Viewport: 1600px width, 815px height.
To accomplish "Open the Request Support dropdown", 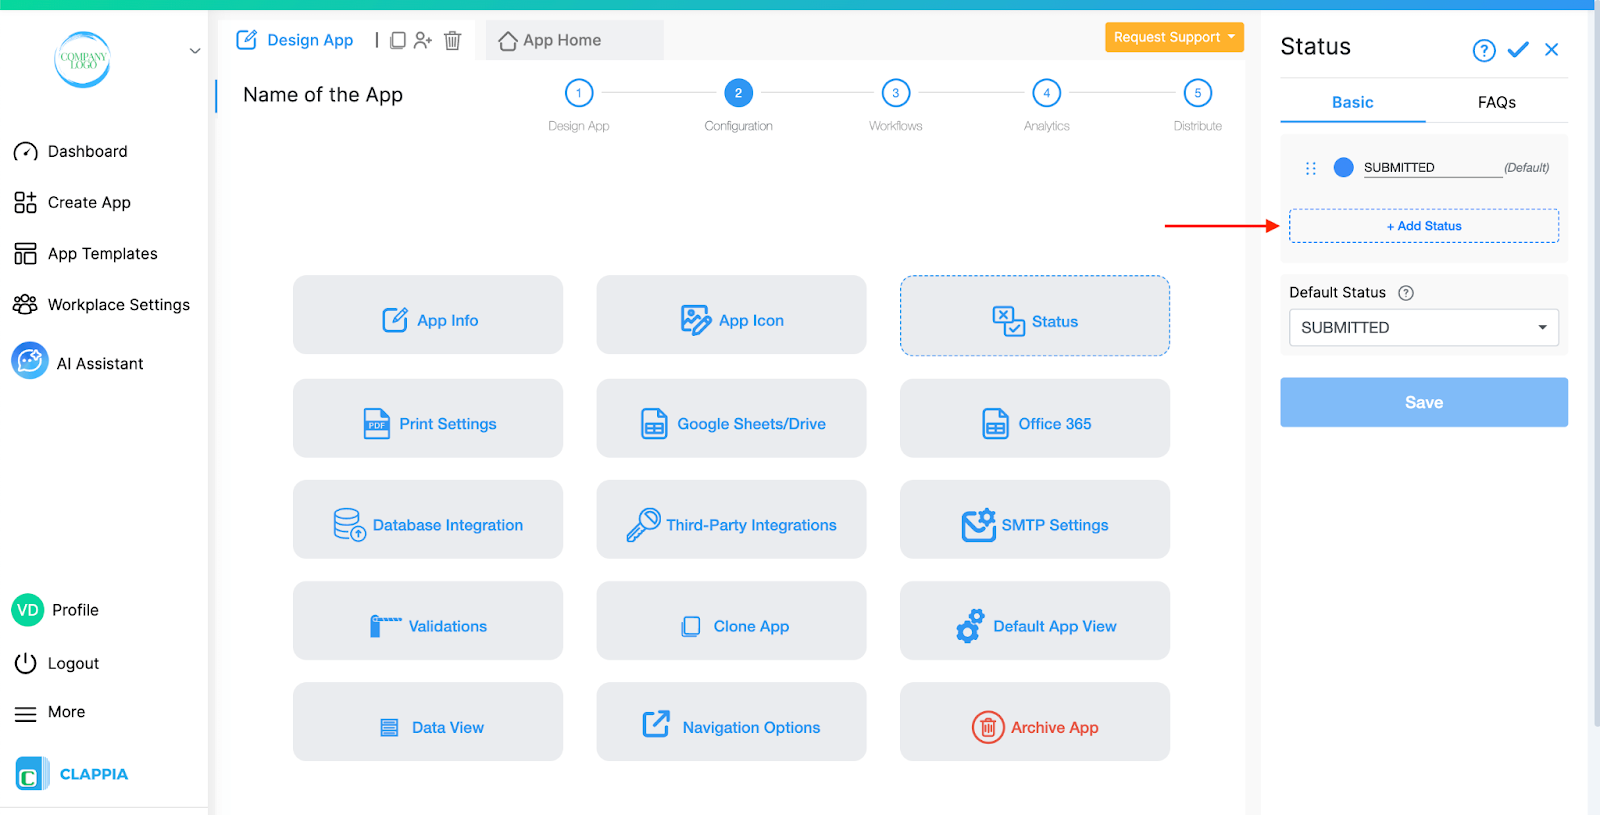I will click(x=1174, y=37).
